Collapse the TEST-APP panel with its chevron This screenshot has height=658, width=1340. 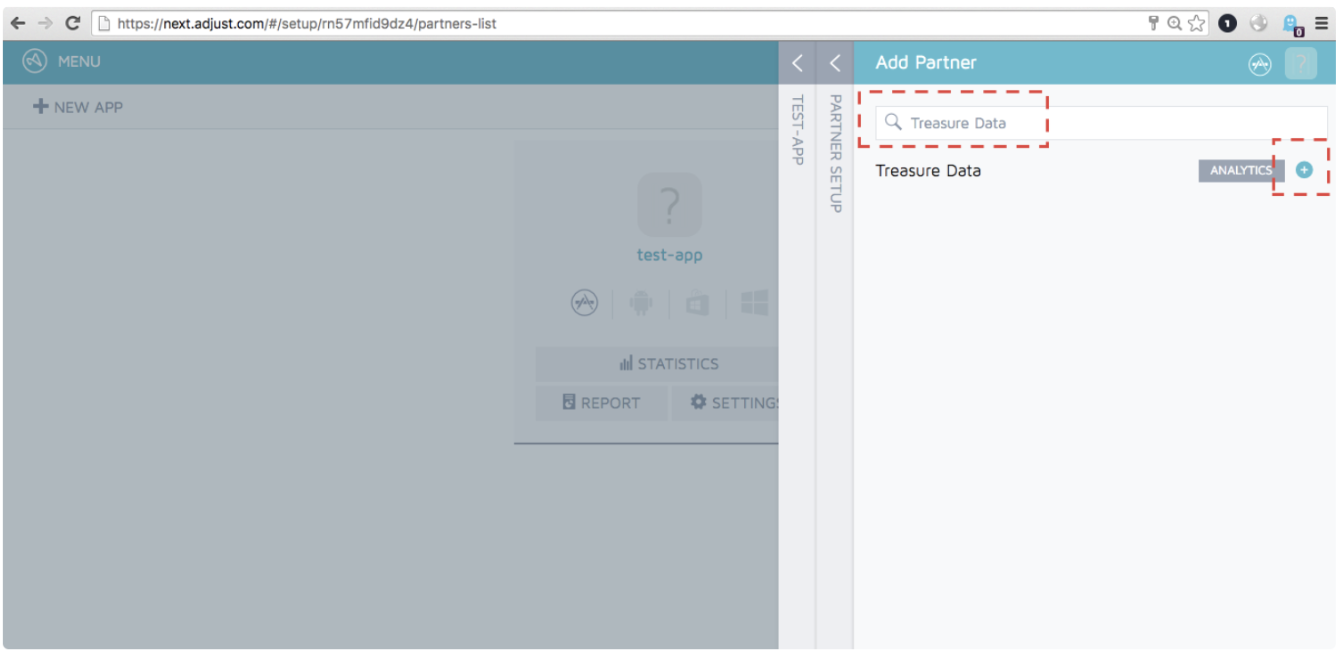coord(797,63)
